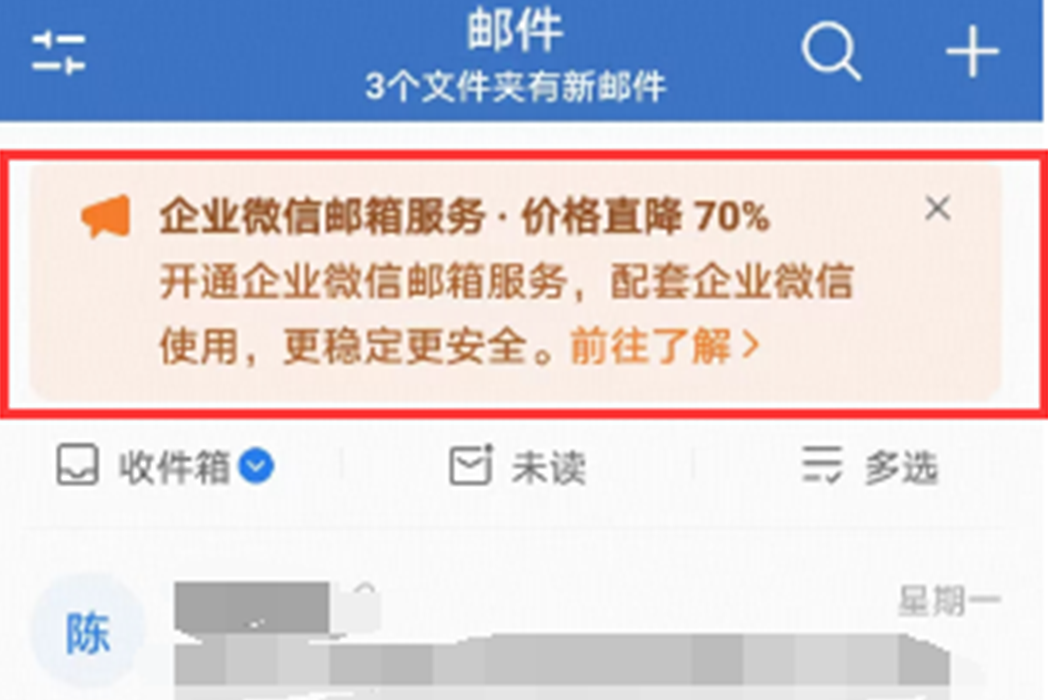Click the unread envelope icon

tap(471, 465)
